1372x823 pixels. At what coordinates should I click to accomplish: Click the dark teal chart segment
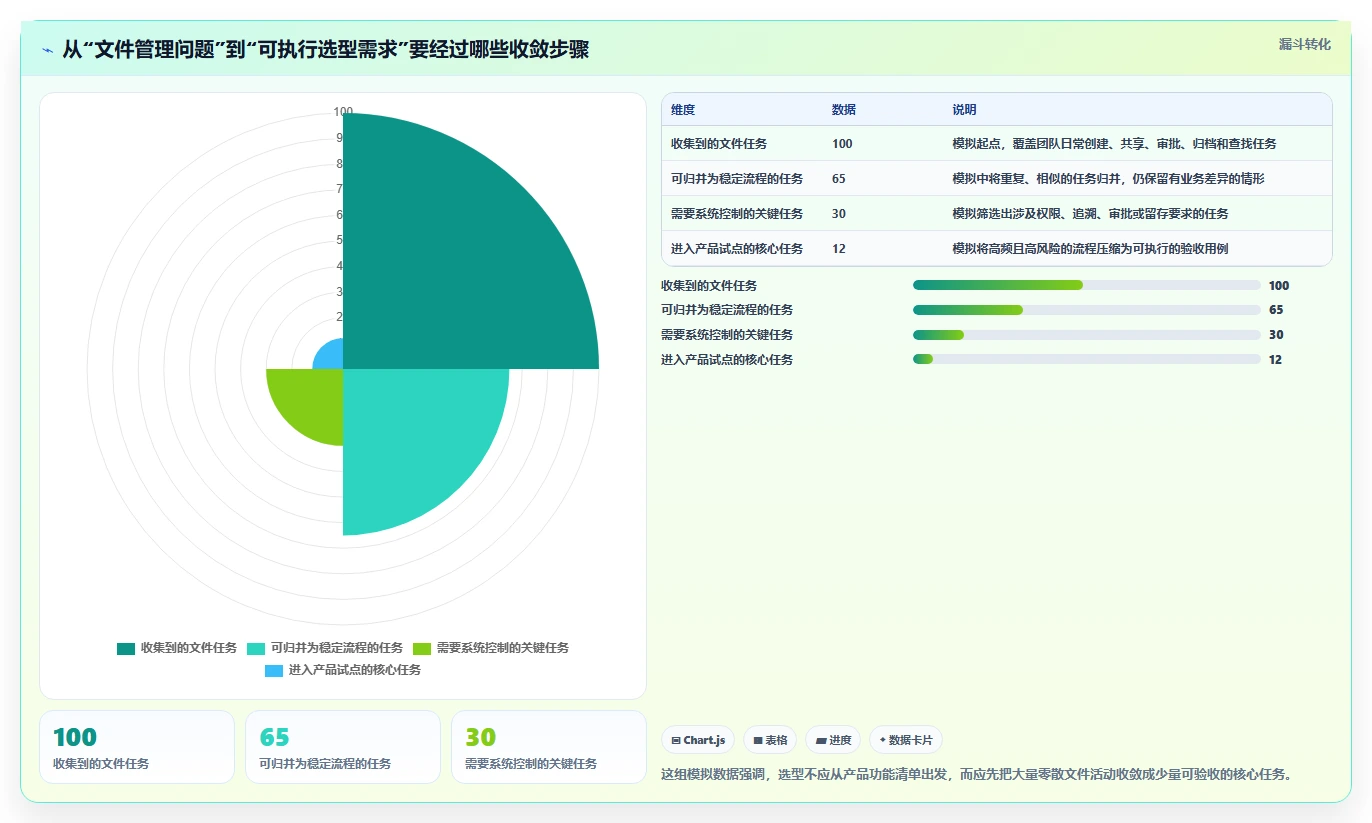450,260
